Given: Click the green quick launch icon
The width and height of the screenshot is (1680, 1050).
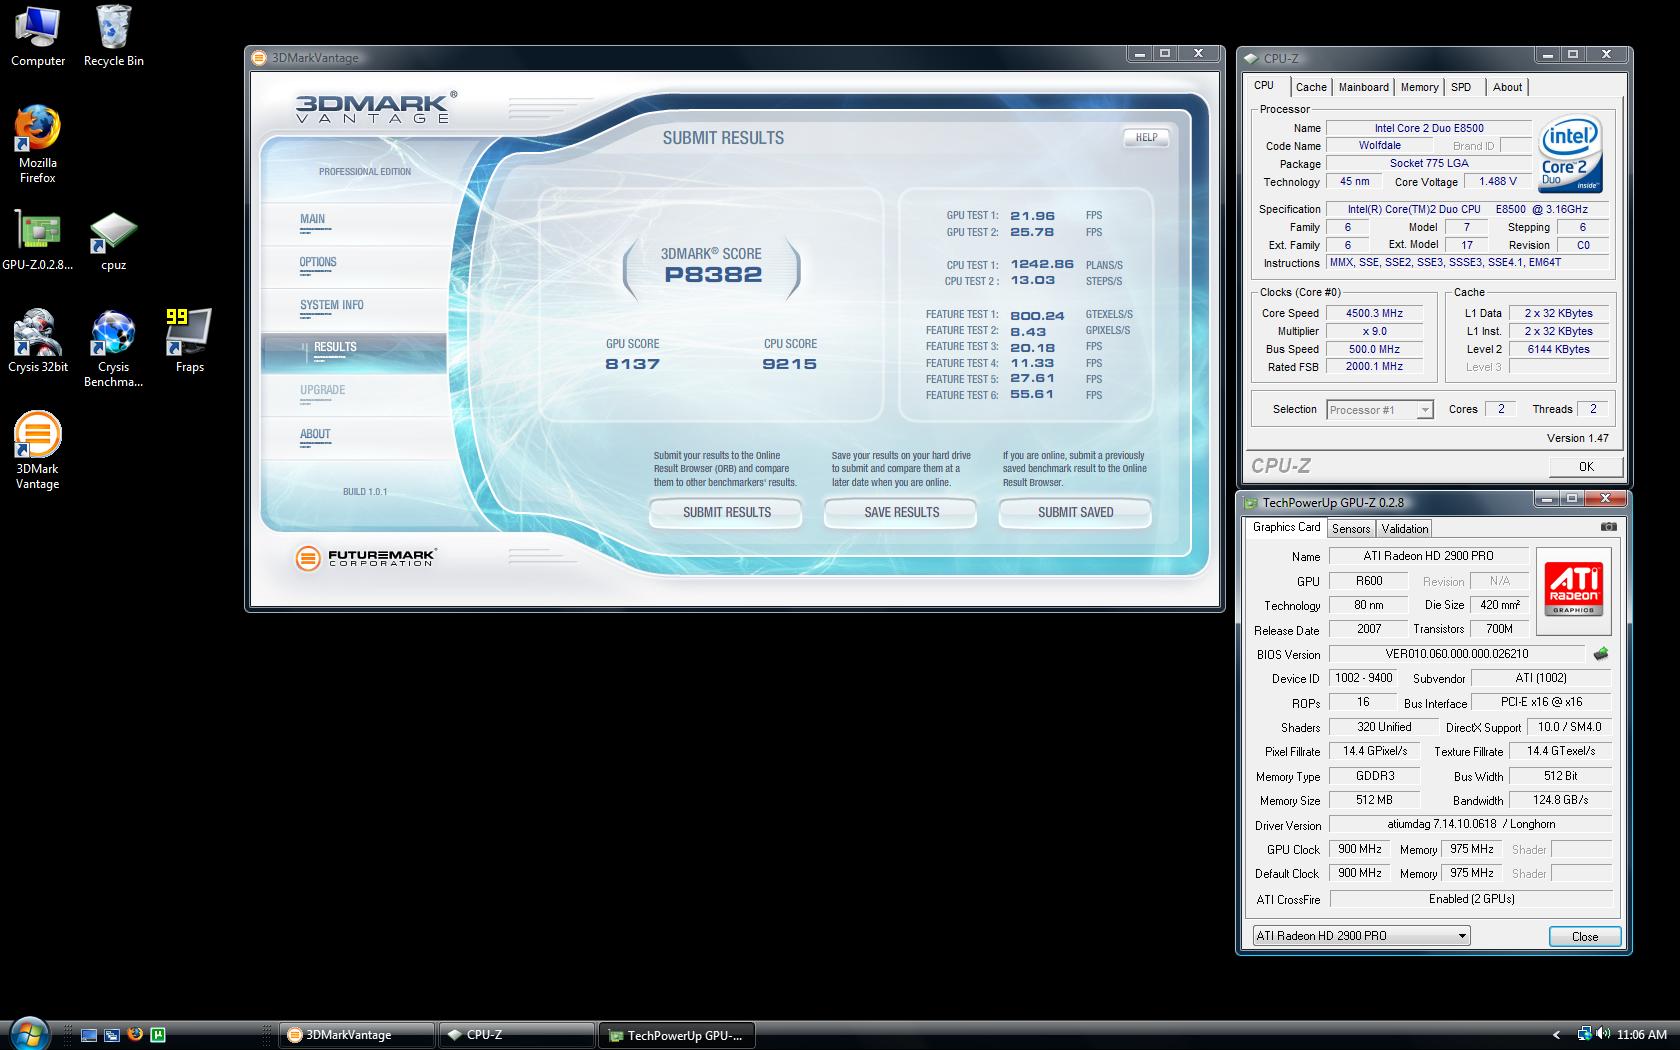Looking at the screenshot, I should pos(158,1035).
